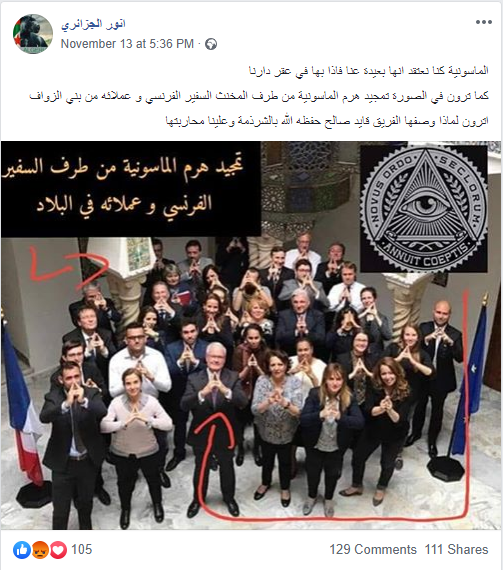
Task: Click the first line of Arabic post text
Action: click(369, 71)
